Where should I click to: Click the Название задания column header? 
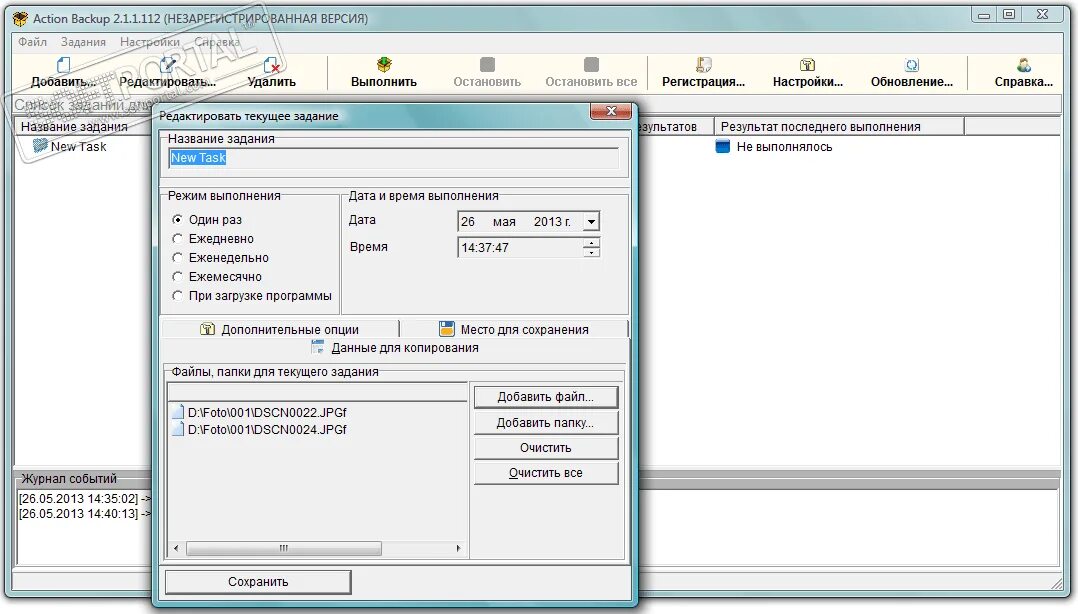(84, 127)
